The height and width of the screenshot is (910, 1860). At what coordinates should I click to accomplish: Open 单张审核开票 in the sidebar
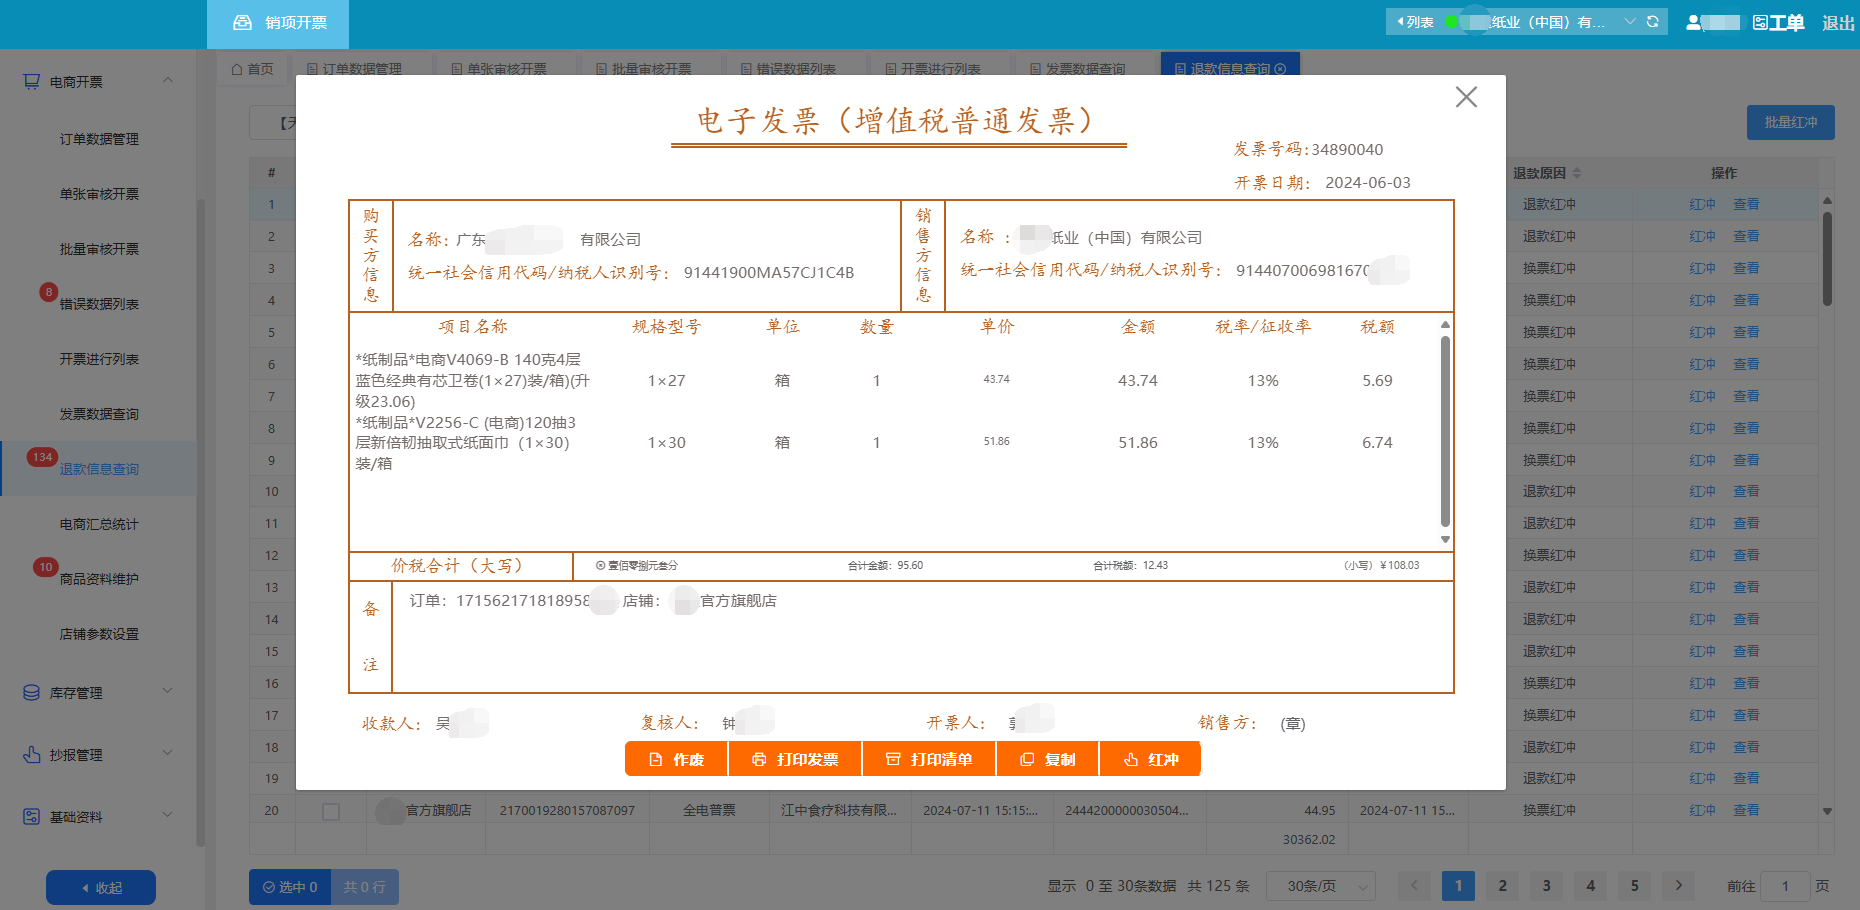click(x=99, y=194)
